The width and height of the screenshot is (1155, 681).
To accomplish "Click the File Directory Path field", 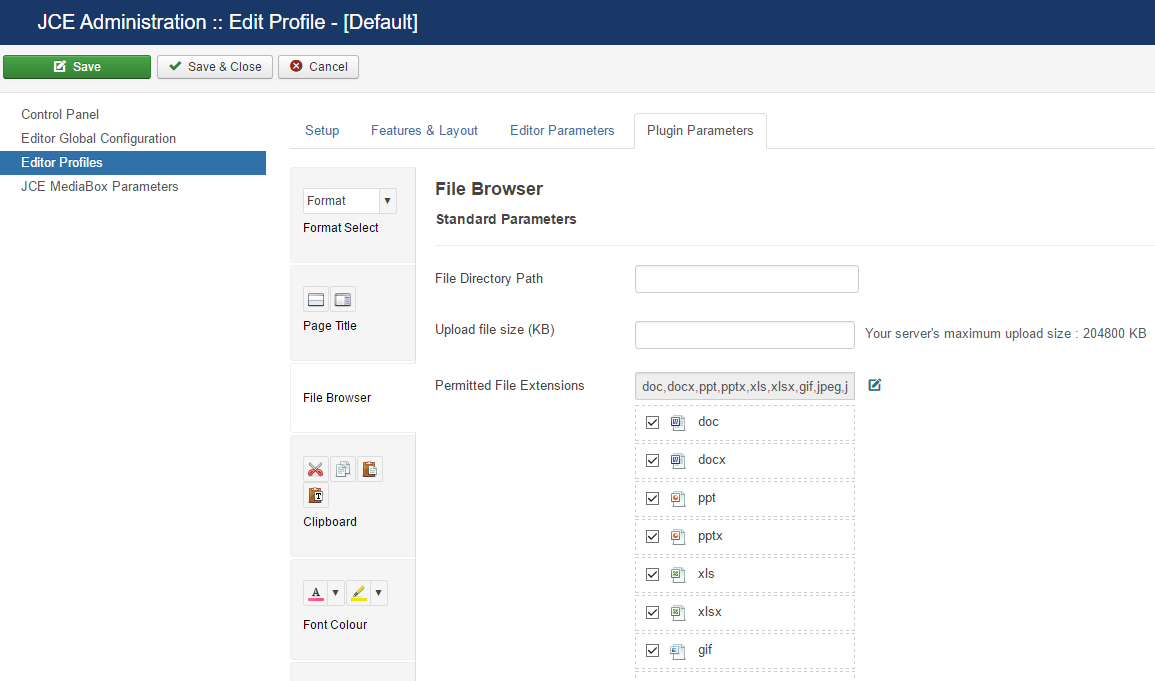I will click(746, 279).
